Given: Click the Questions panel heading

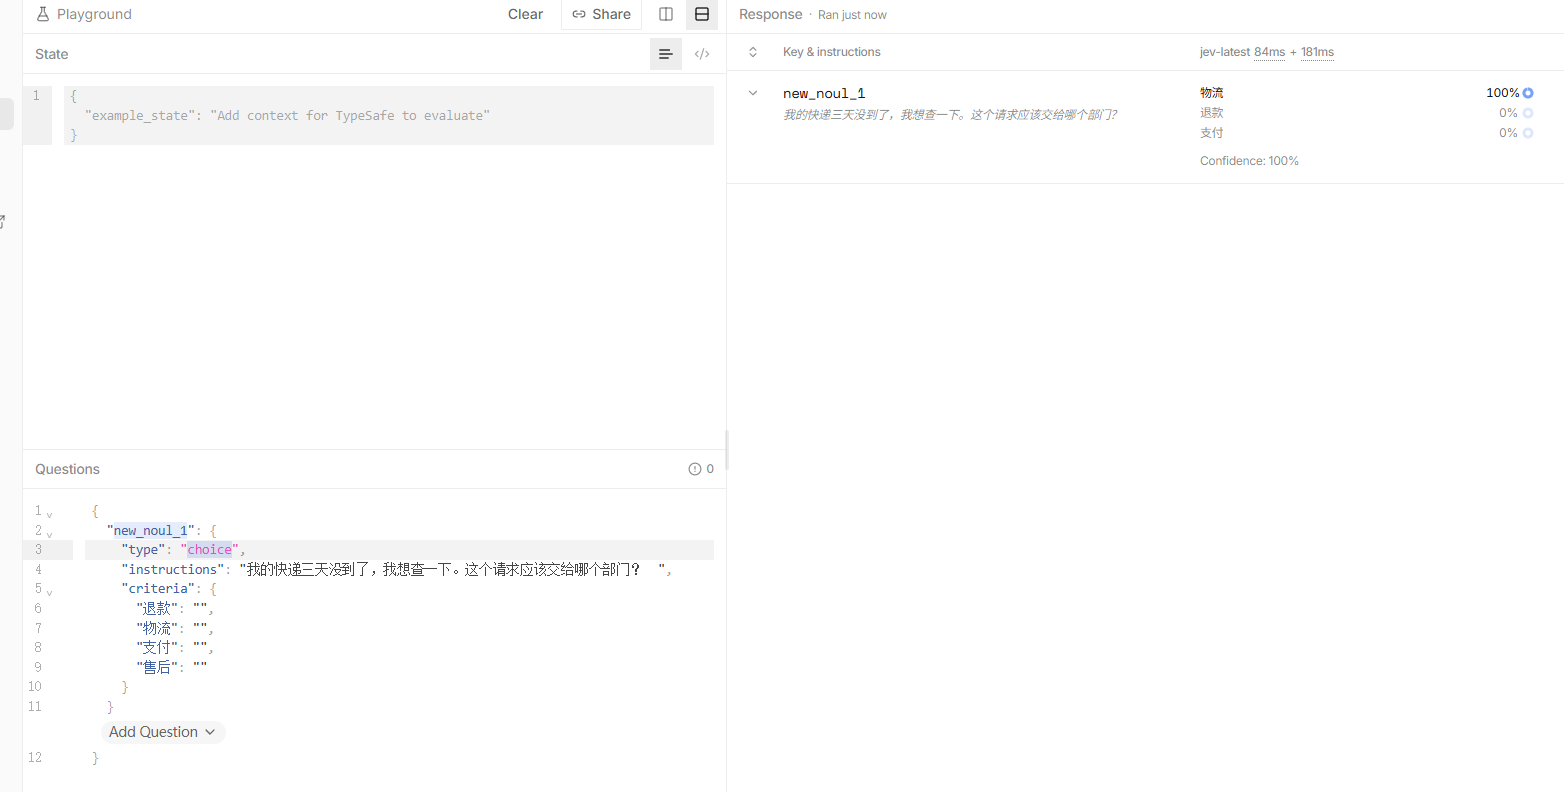Looking at the screenshot, I should pos(67,469).
